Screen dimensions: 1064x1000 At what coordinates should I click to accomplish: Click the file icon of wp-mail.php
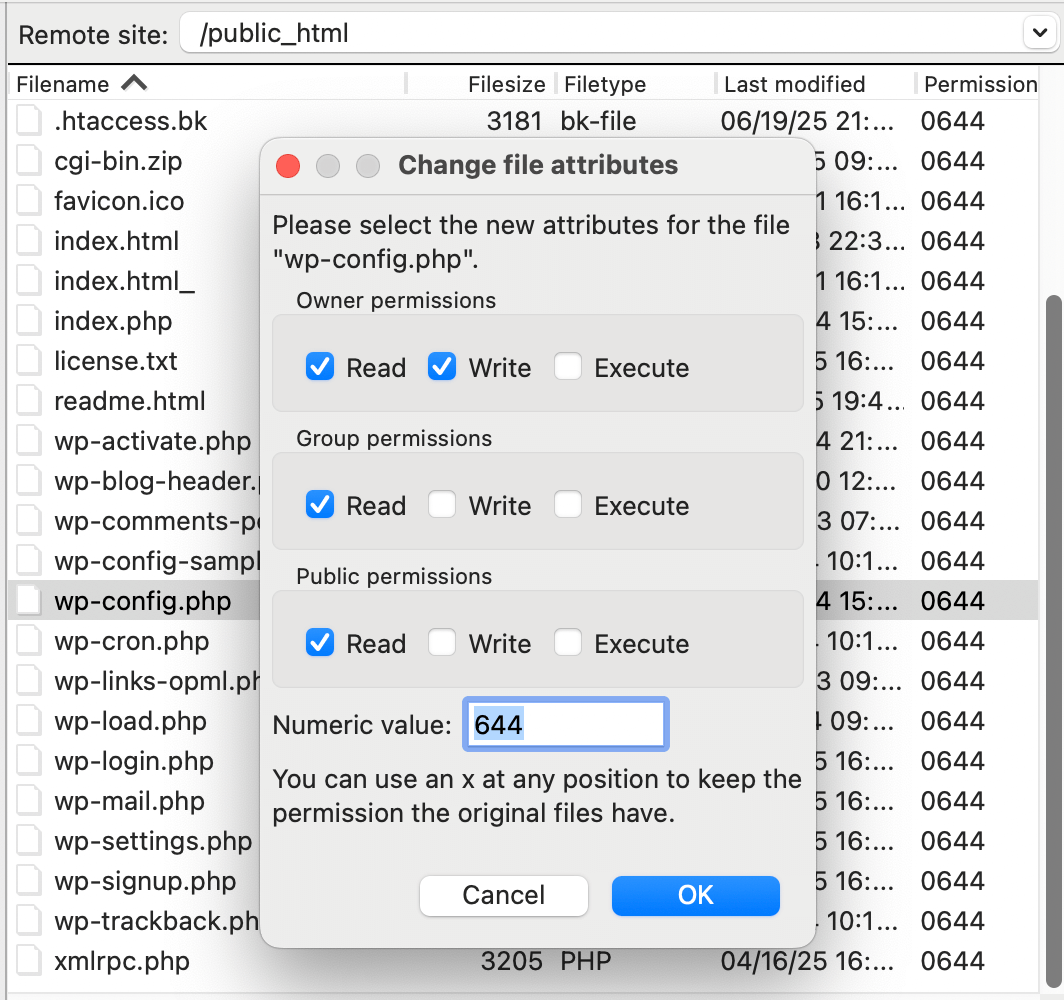coord(29,801)
